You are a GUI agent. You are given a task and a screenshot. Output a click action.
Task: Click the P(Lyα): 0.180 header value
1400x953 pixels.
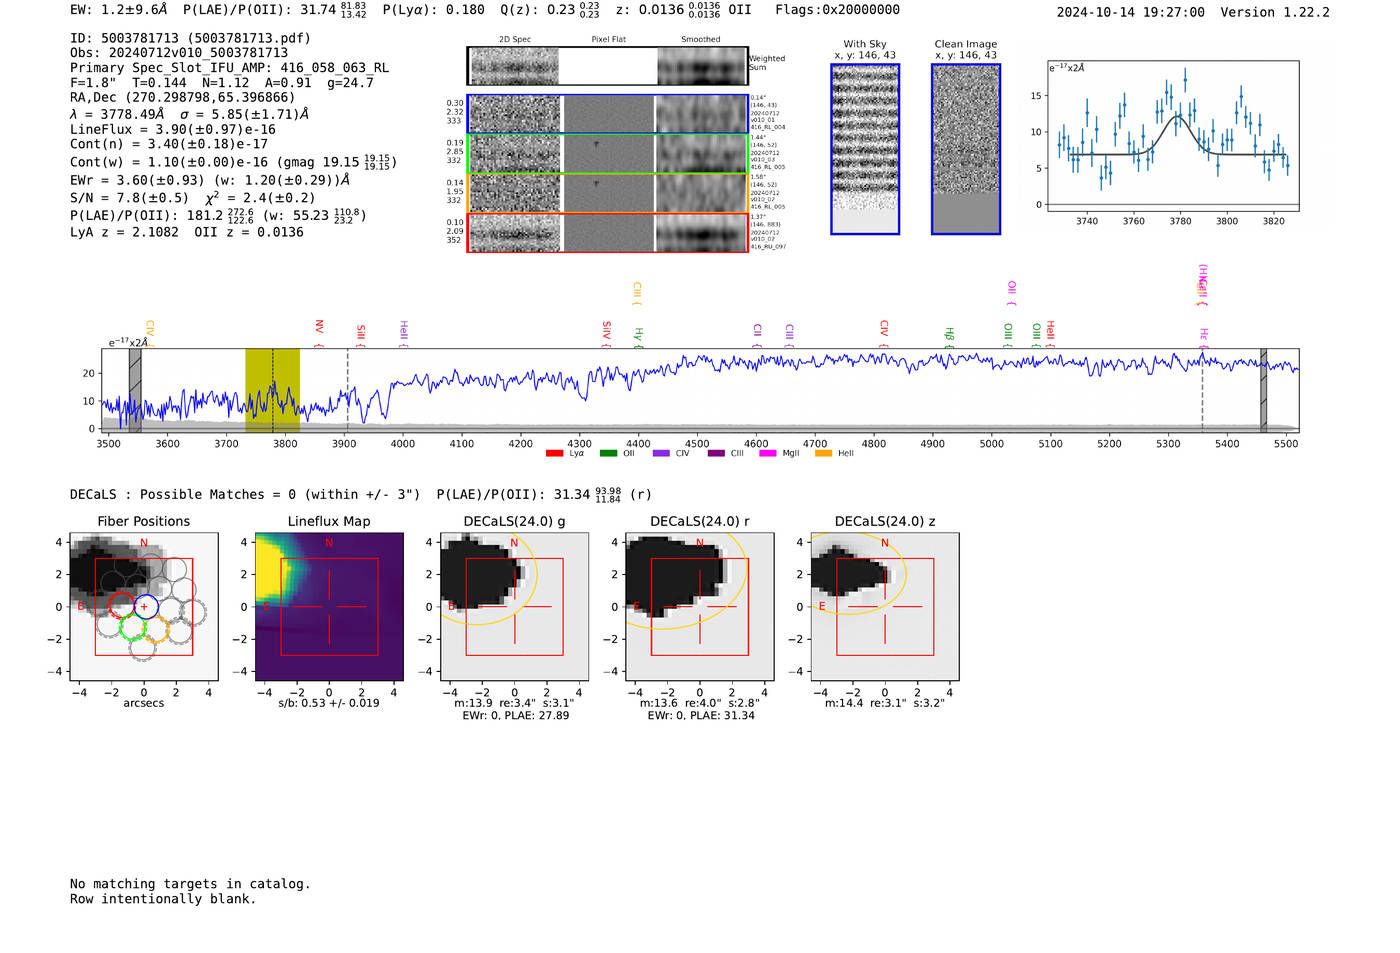pyautogui.click(x=434, y=10)
